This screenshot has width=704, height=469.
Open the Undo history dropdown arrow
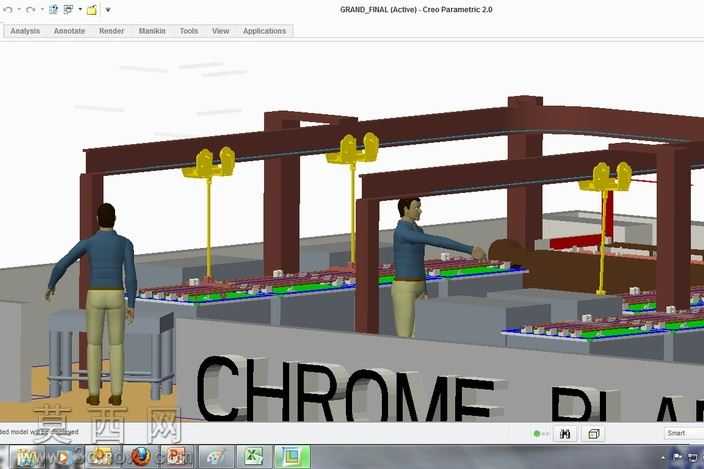[x=19, y=9]
